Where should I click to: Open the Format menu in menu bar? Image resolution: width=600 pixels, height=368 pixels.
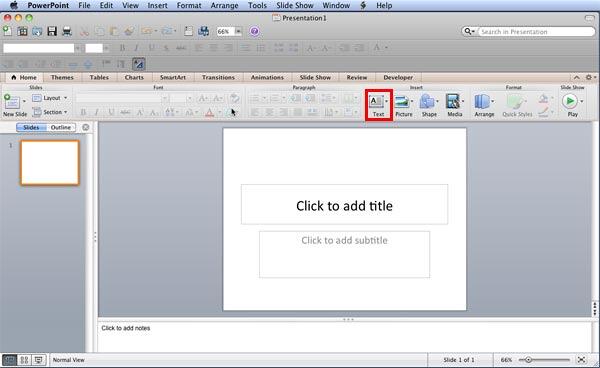189,5
